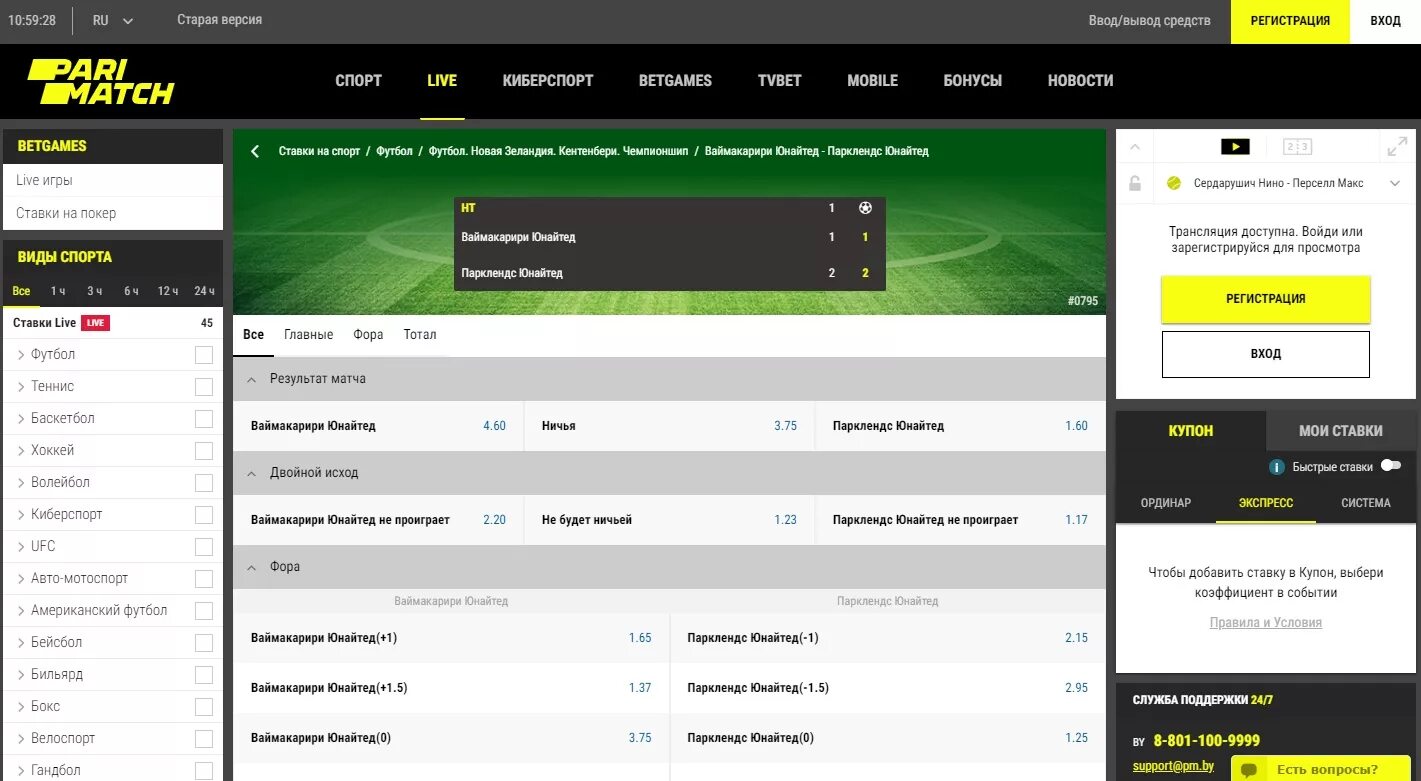Click the quick bets info icon
The height and width of the screenshot is (781, 1421).
click(x=1277, y=467)
